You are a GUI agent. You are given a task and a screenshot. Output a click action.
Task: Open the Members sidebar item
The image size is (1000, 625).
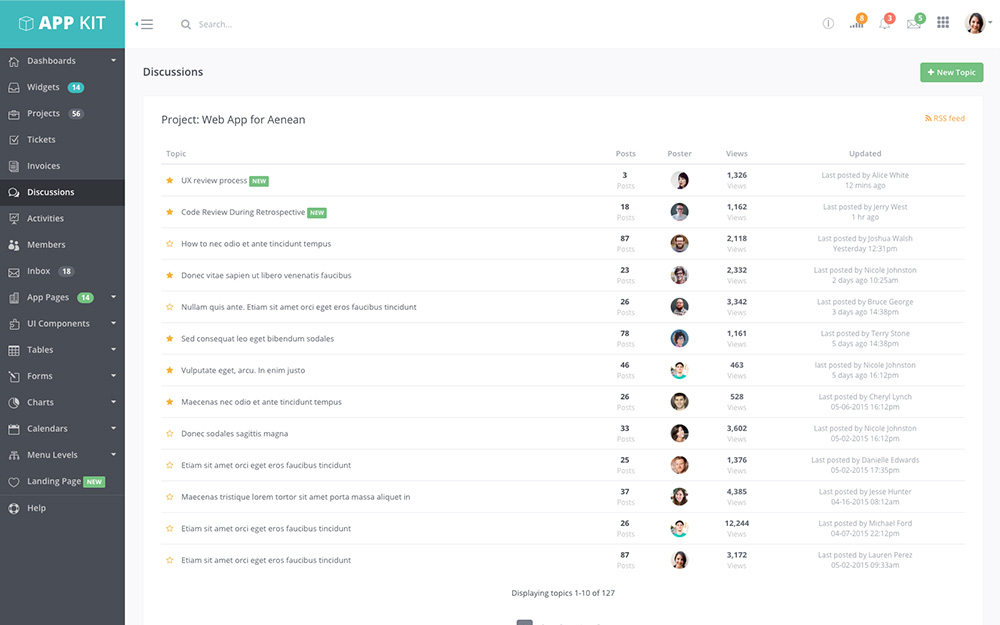coord(46,245)
